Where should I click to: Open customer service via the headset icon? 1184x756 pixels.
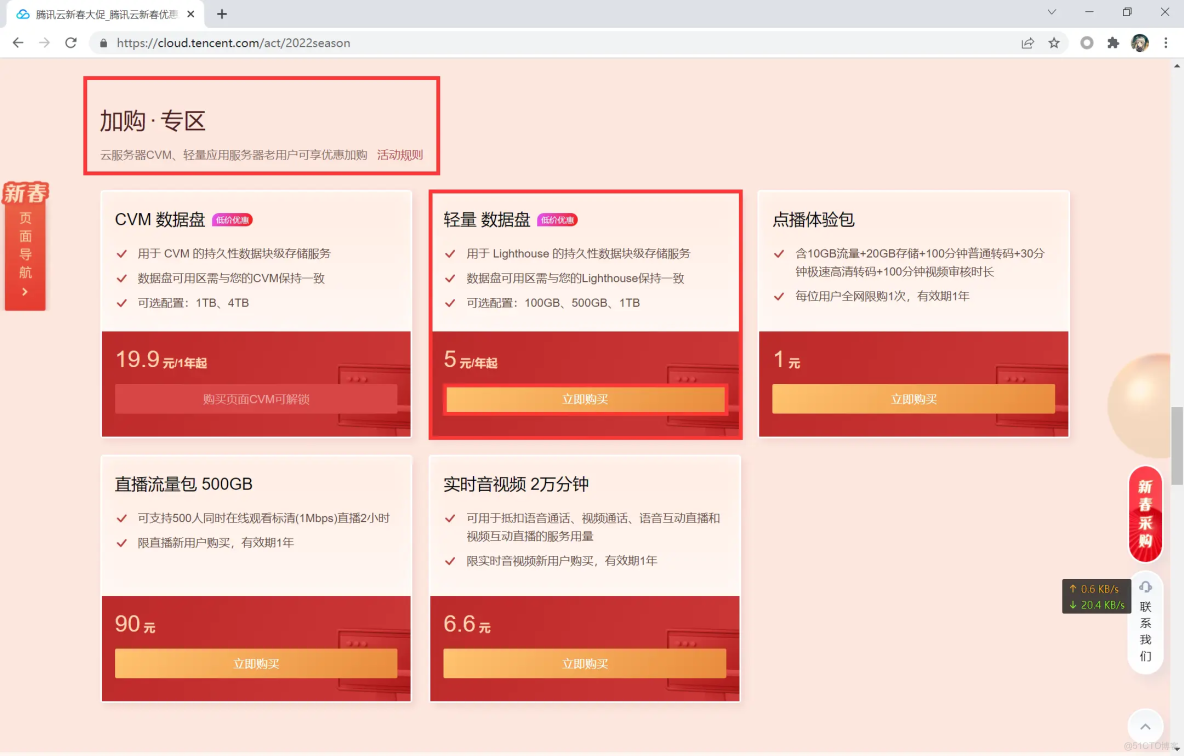click(x=1144, y=586)
